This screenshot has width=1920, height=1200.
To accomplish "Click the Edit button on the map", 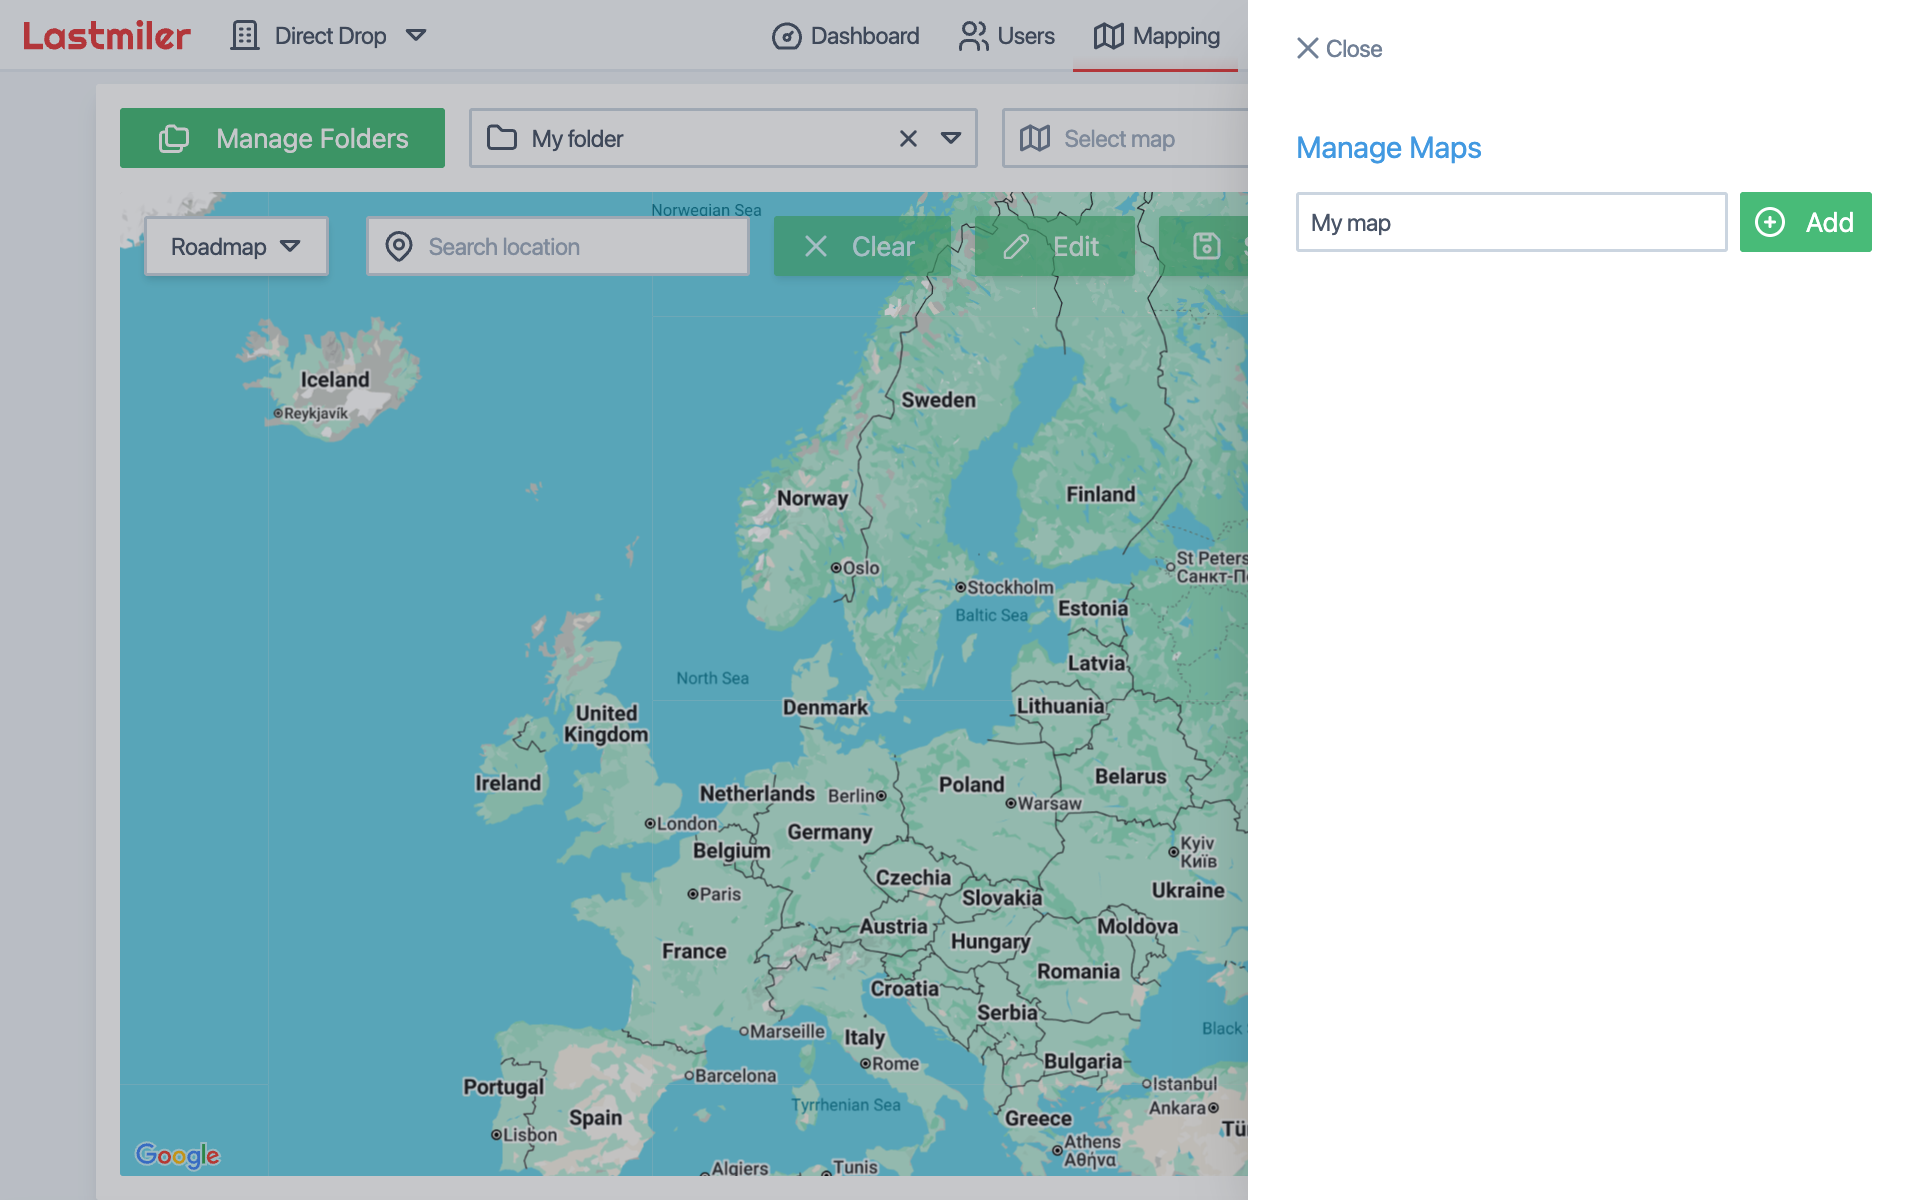I will coord(1054,246).
